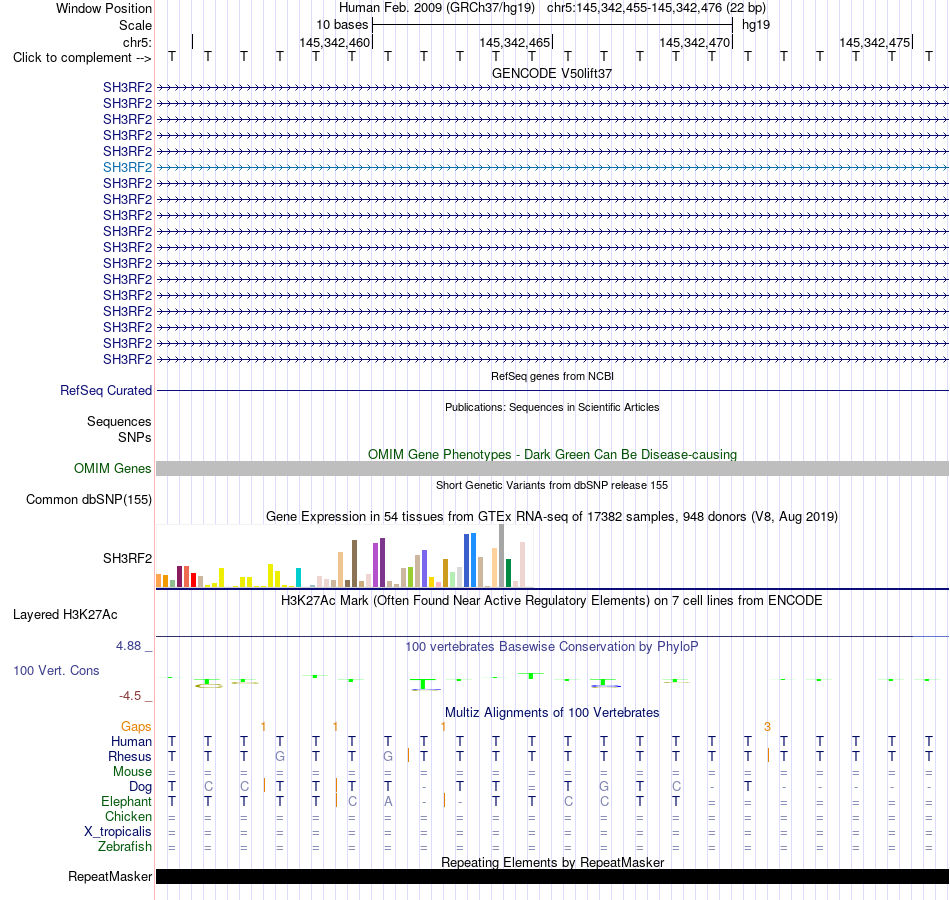The image size is (950, 900).
Task: Select the "Zebrafish" species row label
Action: click(125, 846)
